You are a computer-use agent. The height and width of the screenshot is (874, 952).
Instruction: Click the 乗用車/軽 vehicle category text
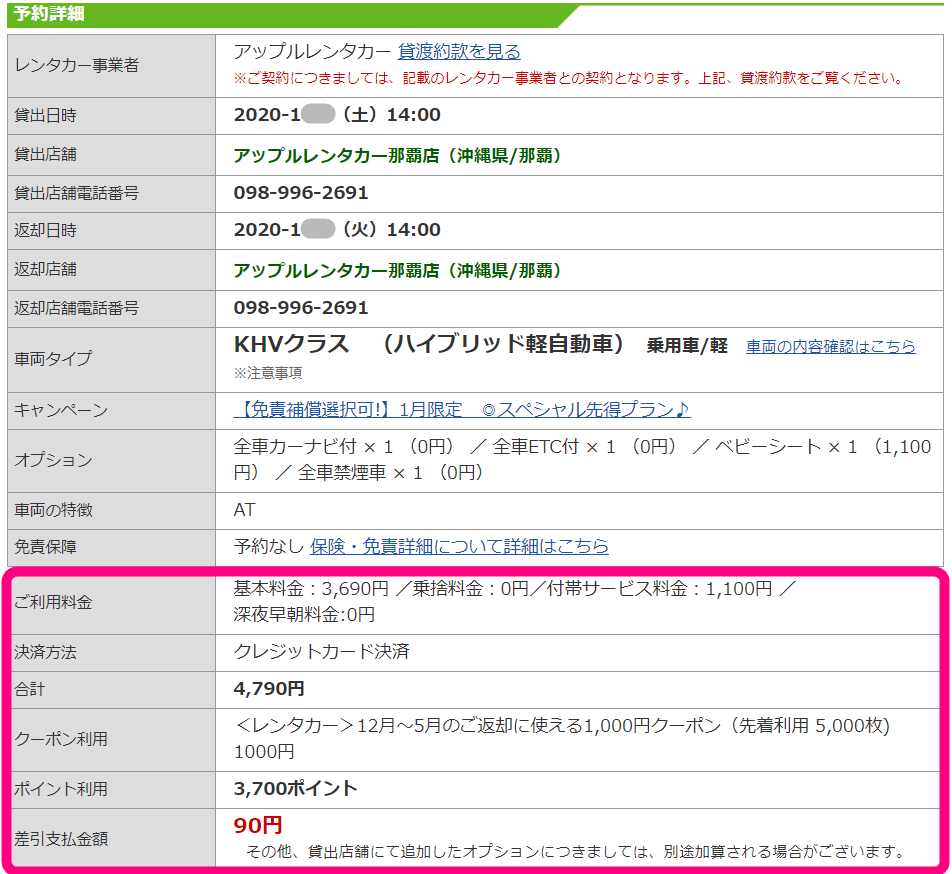pos(687,345)
